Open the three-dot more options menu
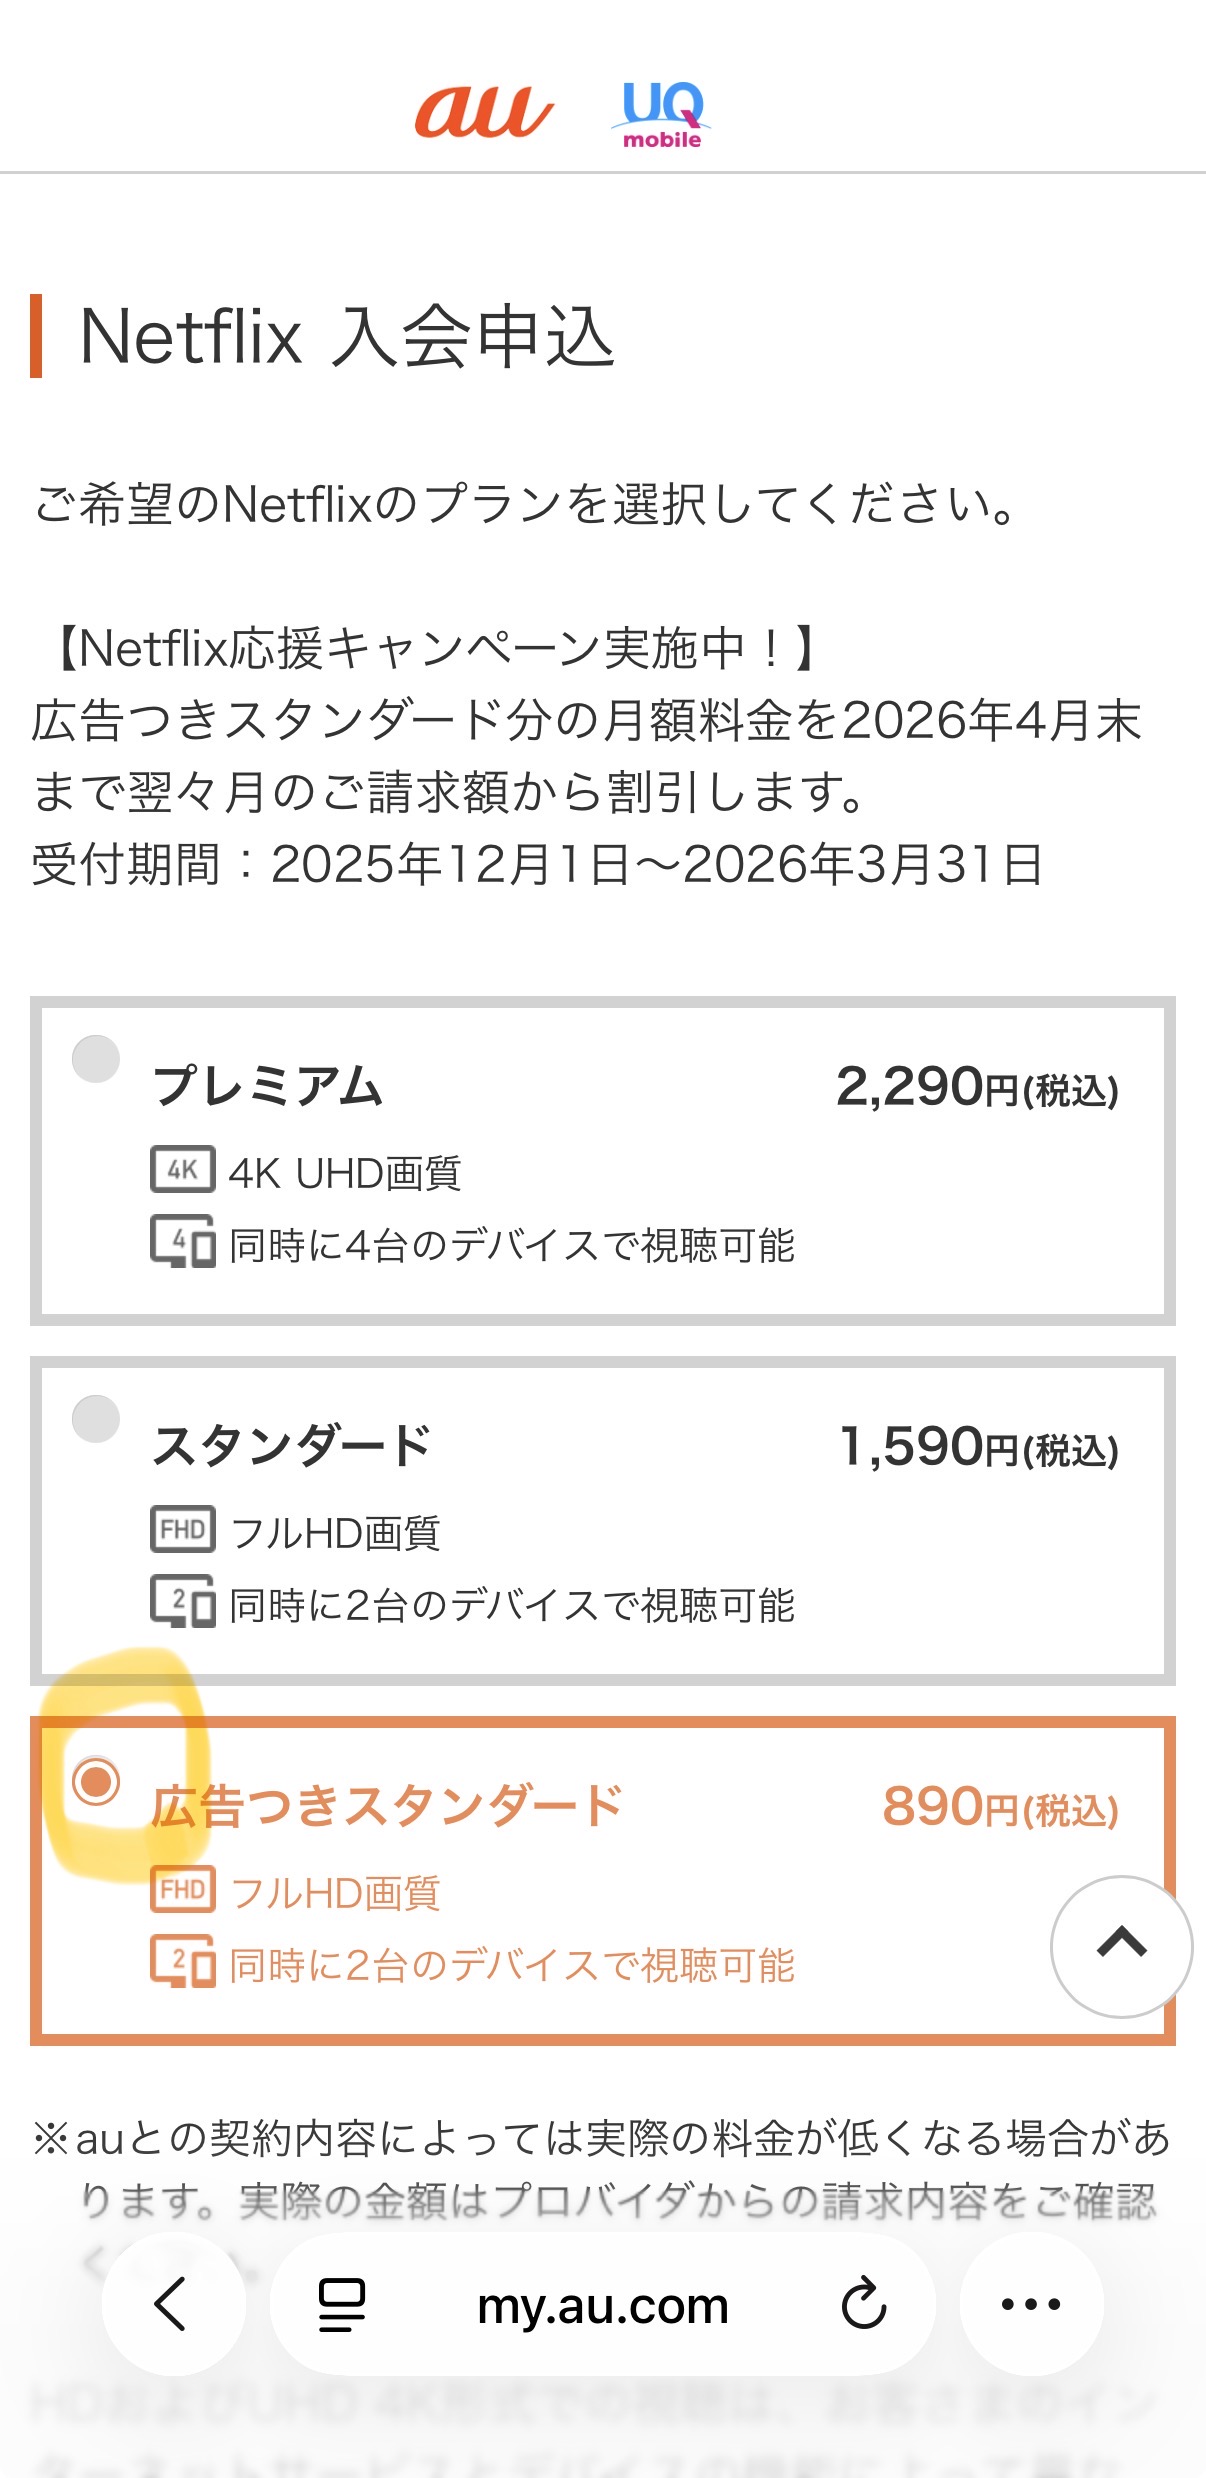 [1031, 2305]
